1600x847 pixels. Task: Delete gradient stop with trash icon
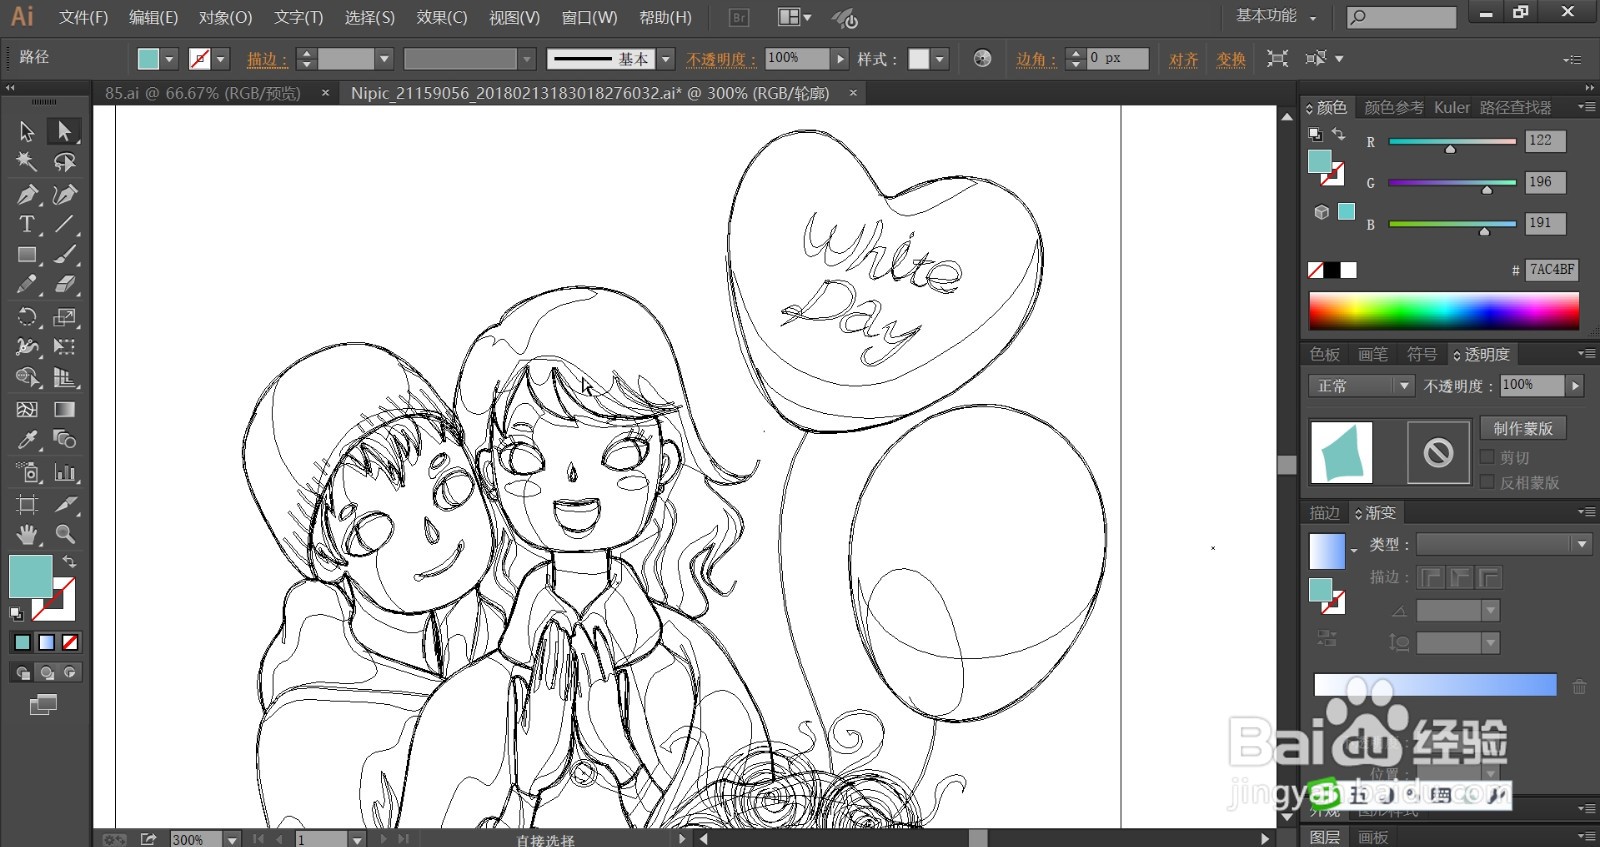[1579, 686]
